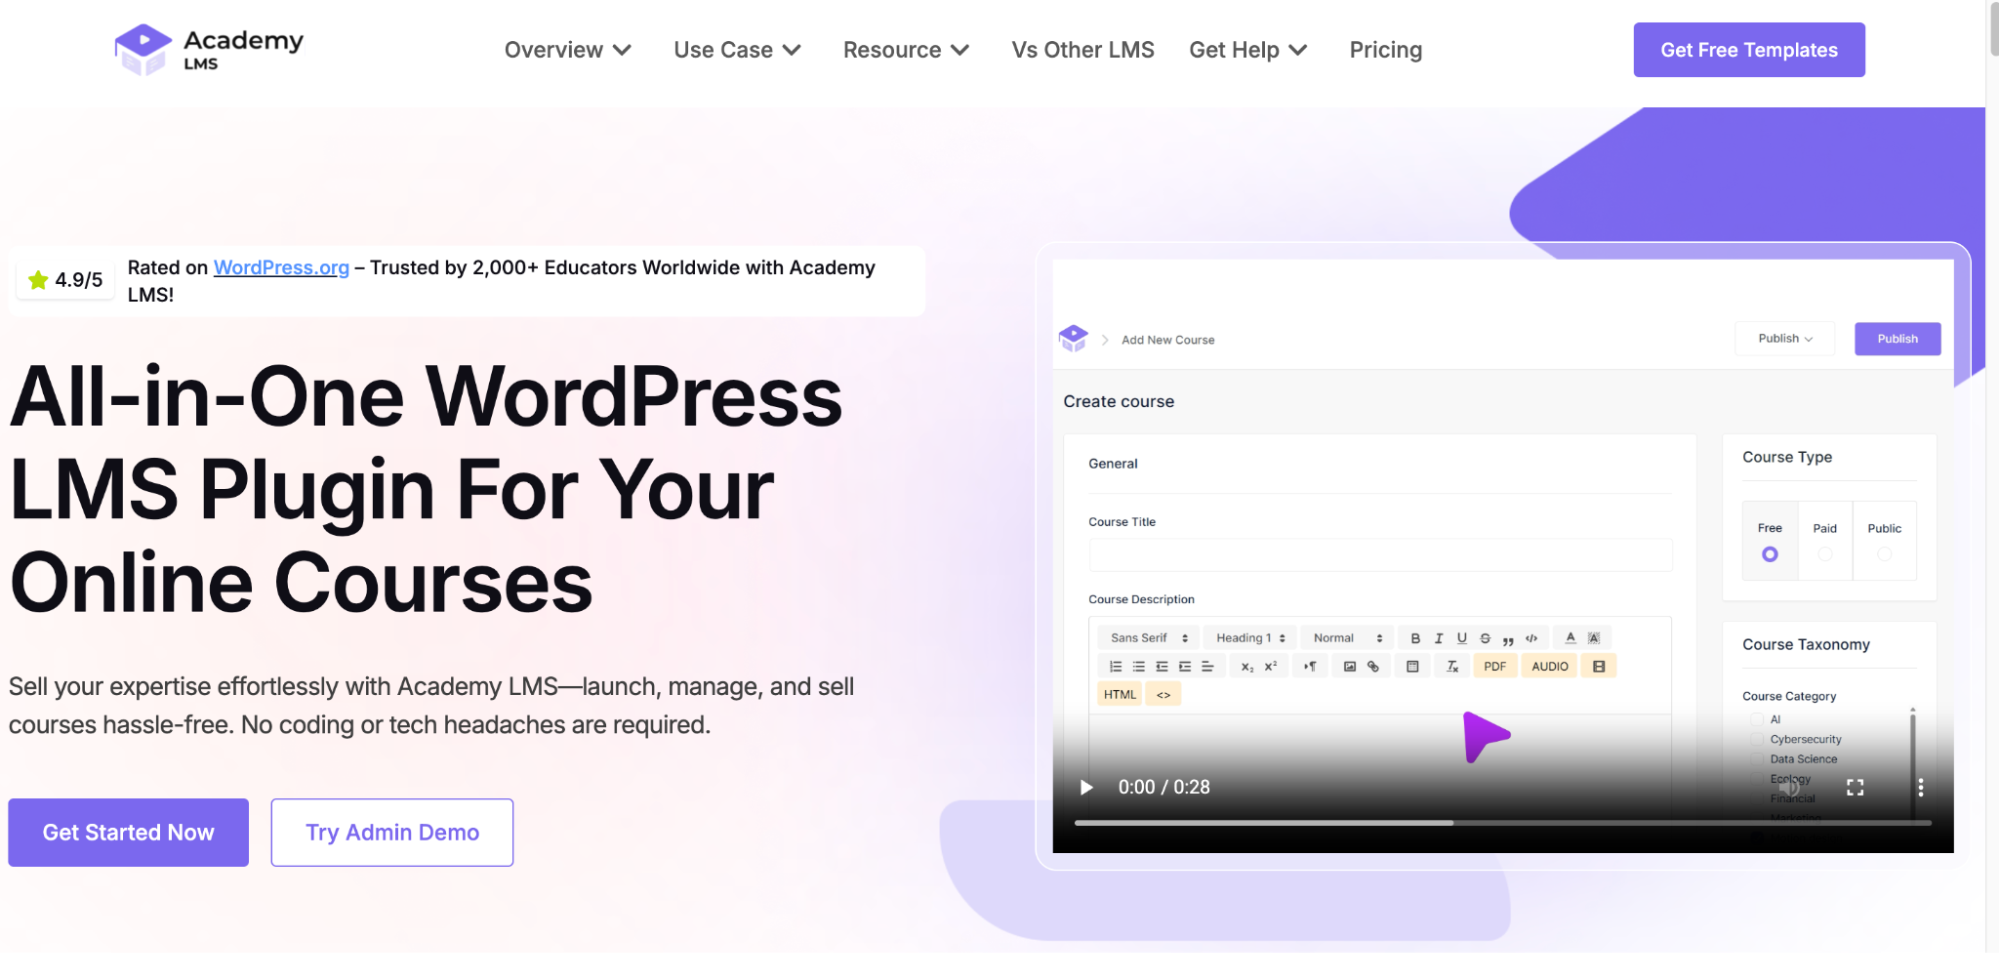
Task: Play the video with the play icon
Action: 1086,787
